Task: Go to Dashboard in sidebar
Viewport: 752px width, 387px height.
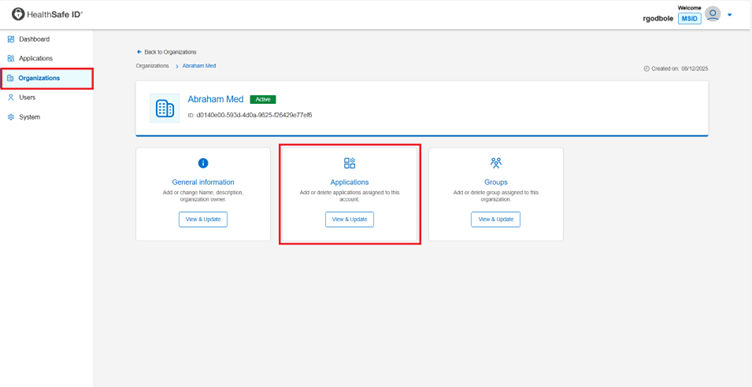Action: click(34, 39)
